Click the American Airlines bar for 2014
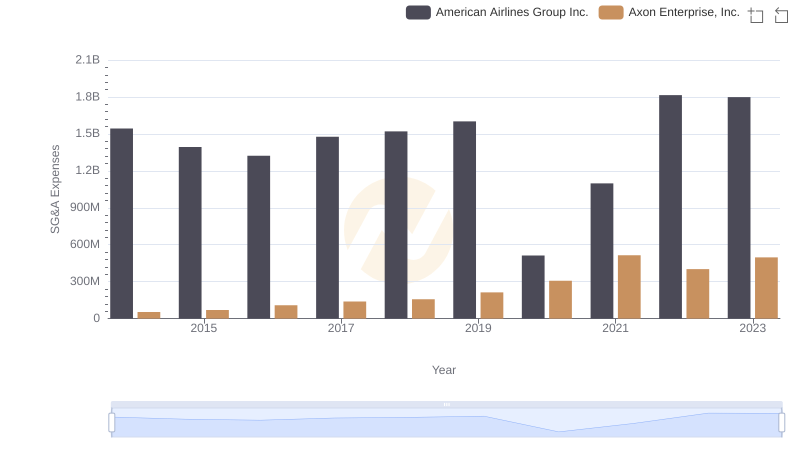The image size is (800, 461). [x=121, y=223]
